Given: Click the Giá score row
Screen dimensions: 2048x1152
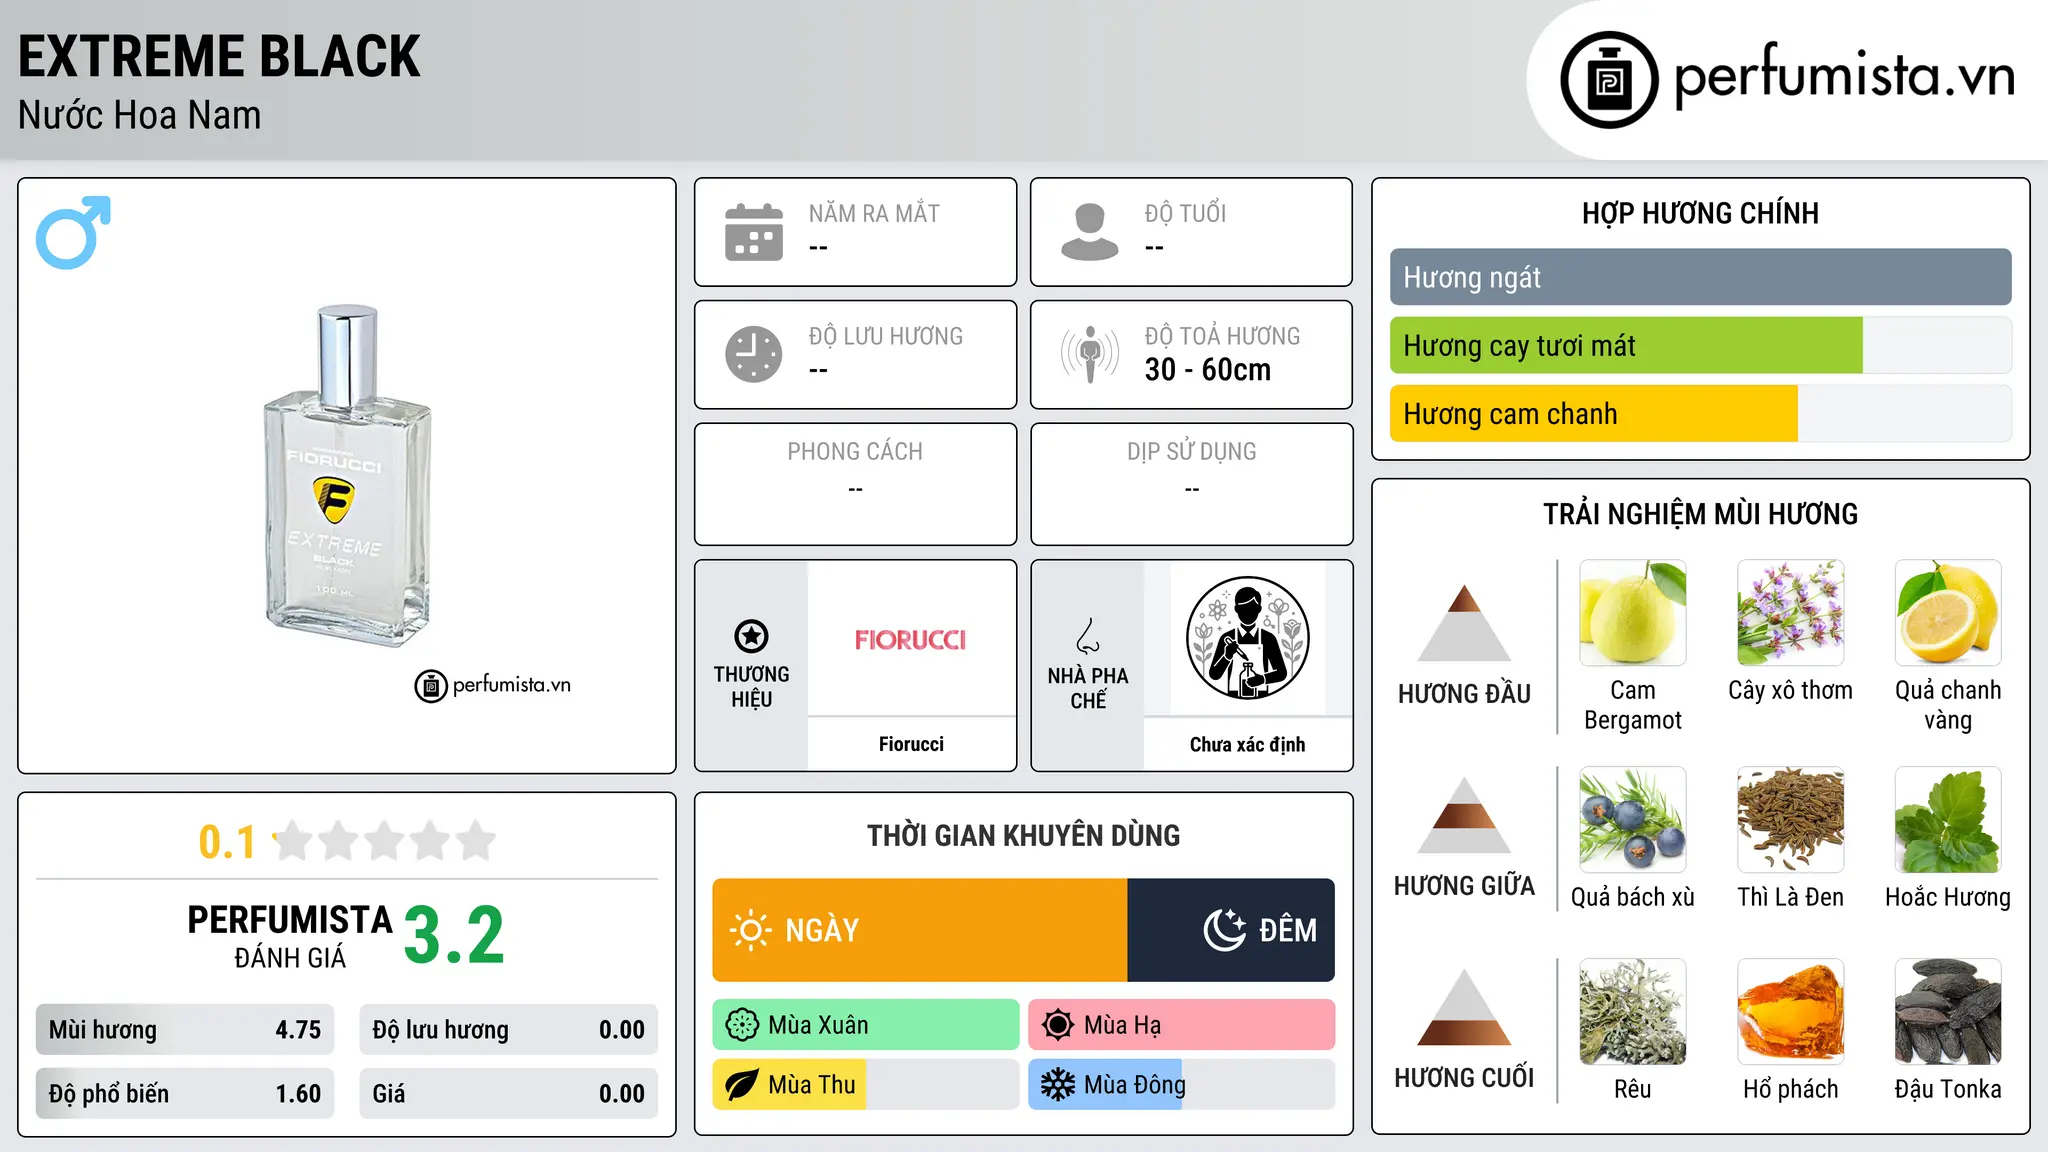Looking at the screenshot, I should point(509,1094).
